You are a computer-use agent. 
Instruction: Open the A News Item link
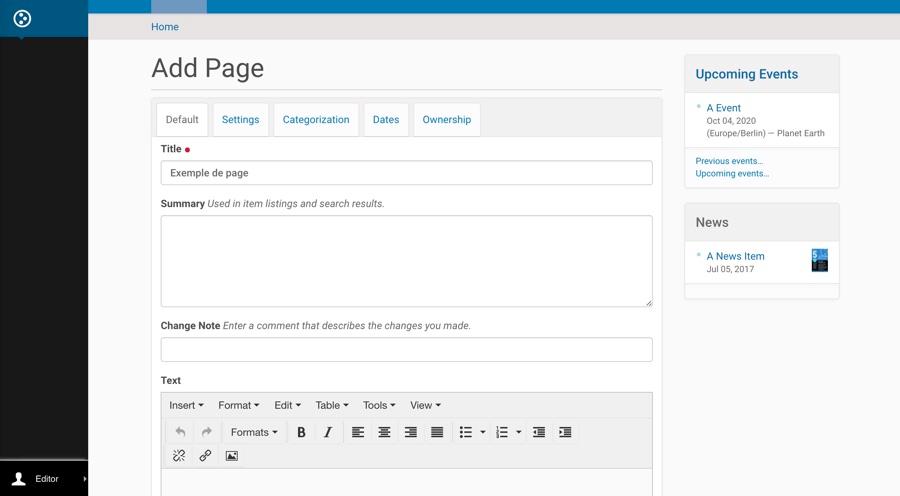735,256
